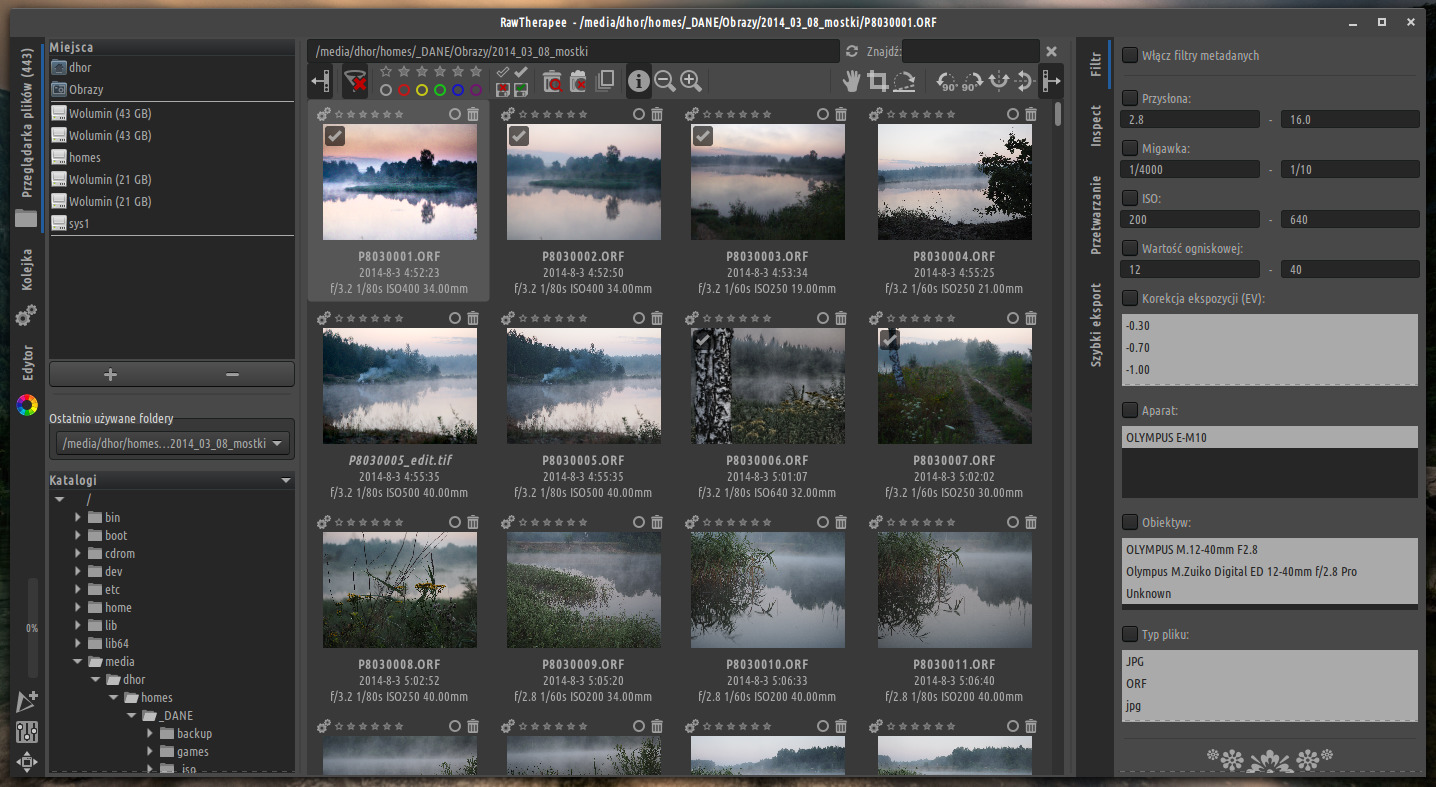Collapse the media folder in the tree
Viewport: 1436px width, 787px height.
(78, 662)
